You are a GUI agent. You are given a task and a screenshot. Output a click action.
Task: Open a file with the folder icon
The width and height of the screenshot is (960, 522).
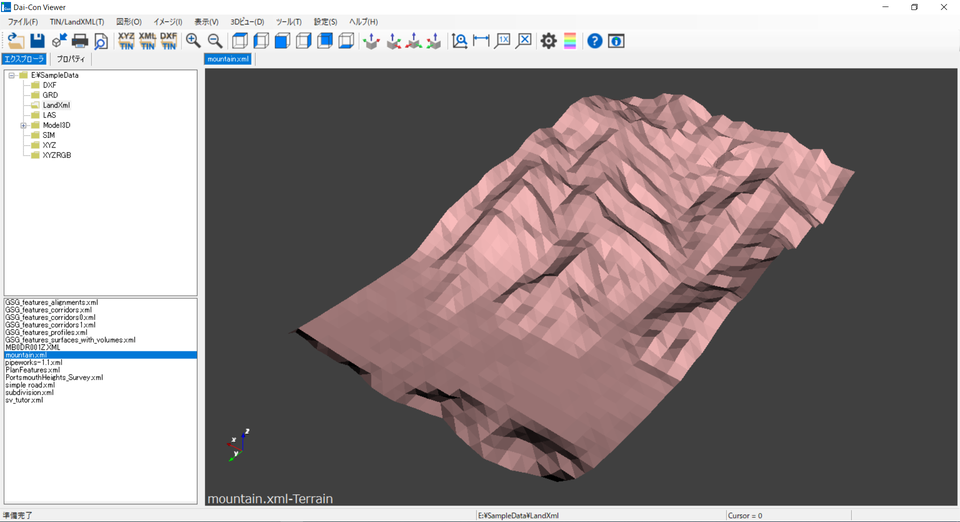point(16,41)
